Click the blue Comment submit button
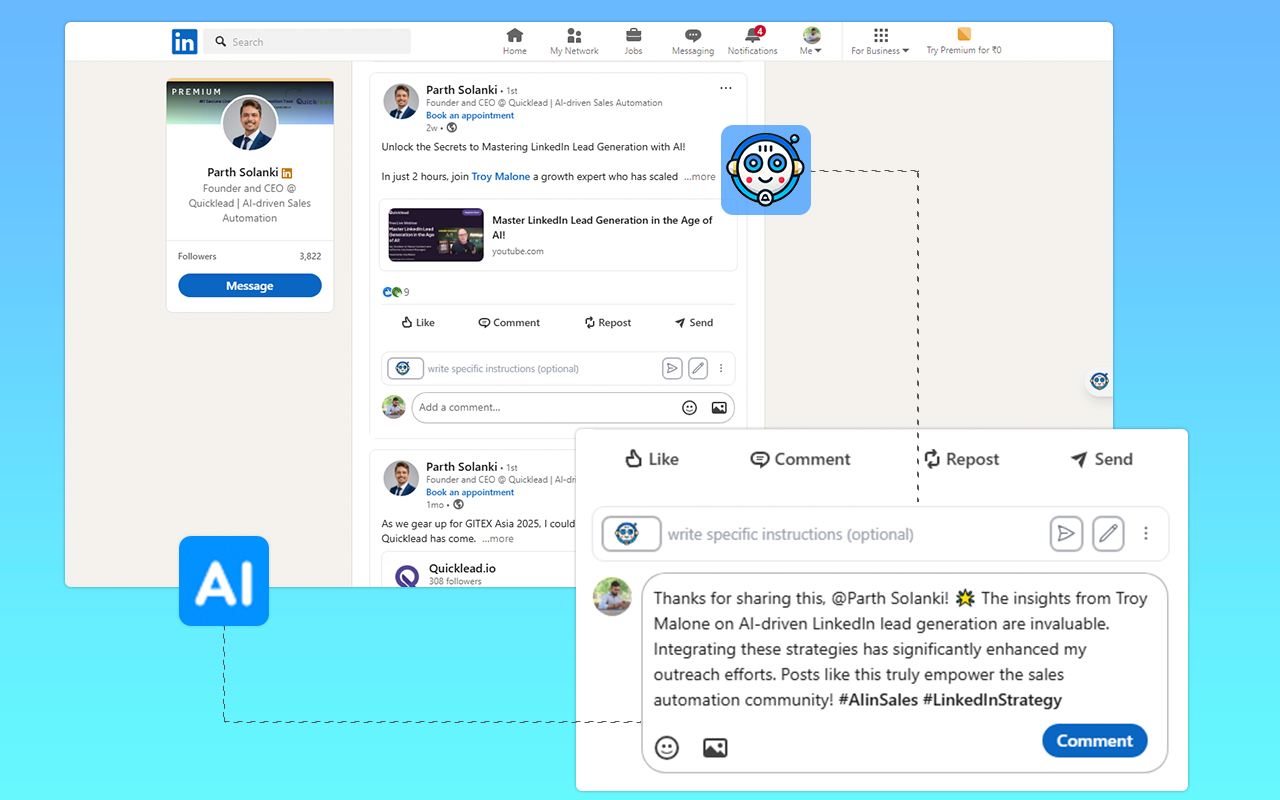Image resolution: width=1280 pixels, height=800 pixels. tap(1095, 741)
